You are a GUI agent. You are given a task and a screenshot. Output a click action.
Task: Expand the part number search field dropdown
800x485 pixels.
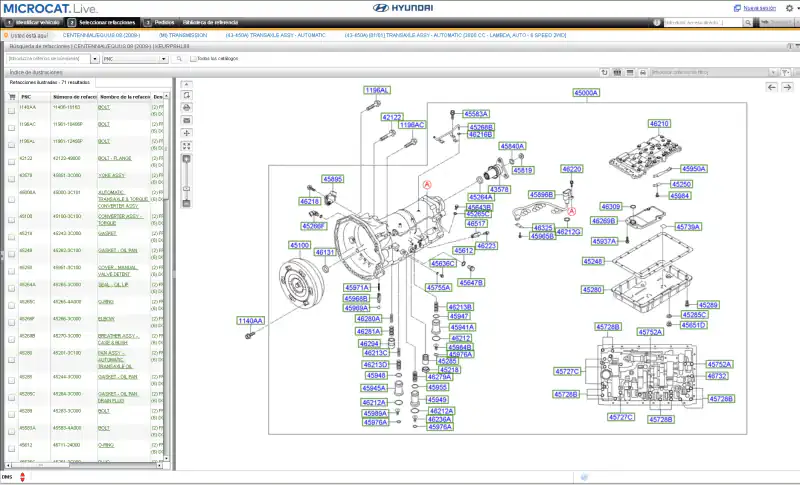tap(94, 59)
